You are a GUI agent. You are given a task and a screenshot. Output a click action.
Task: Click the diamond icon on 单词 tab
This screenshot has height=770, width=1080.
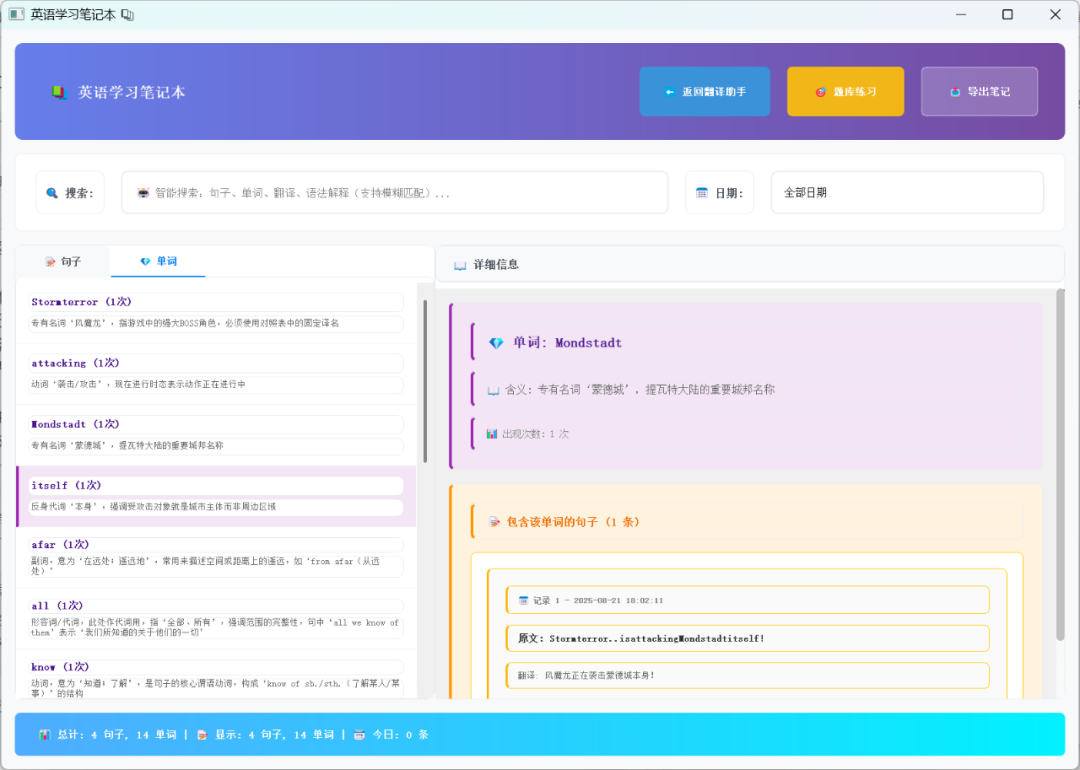click(145, 262)
